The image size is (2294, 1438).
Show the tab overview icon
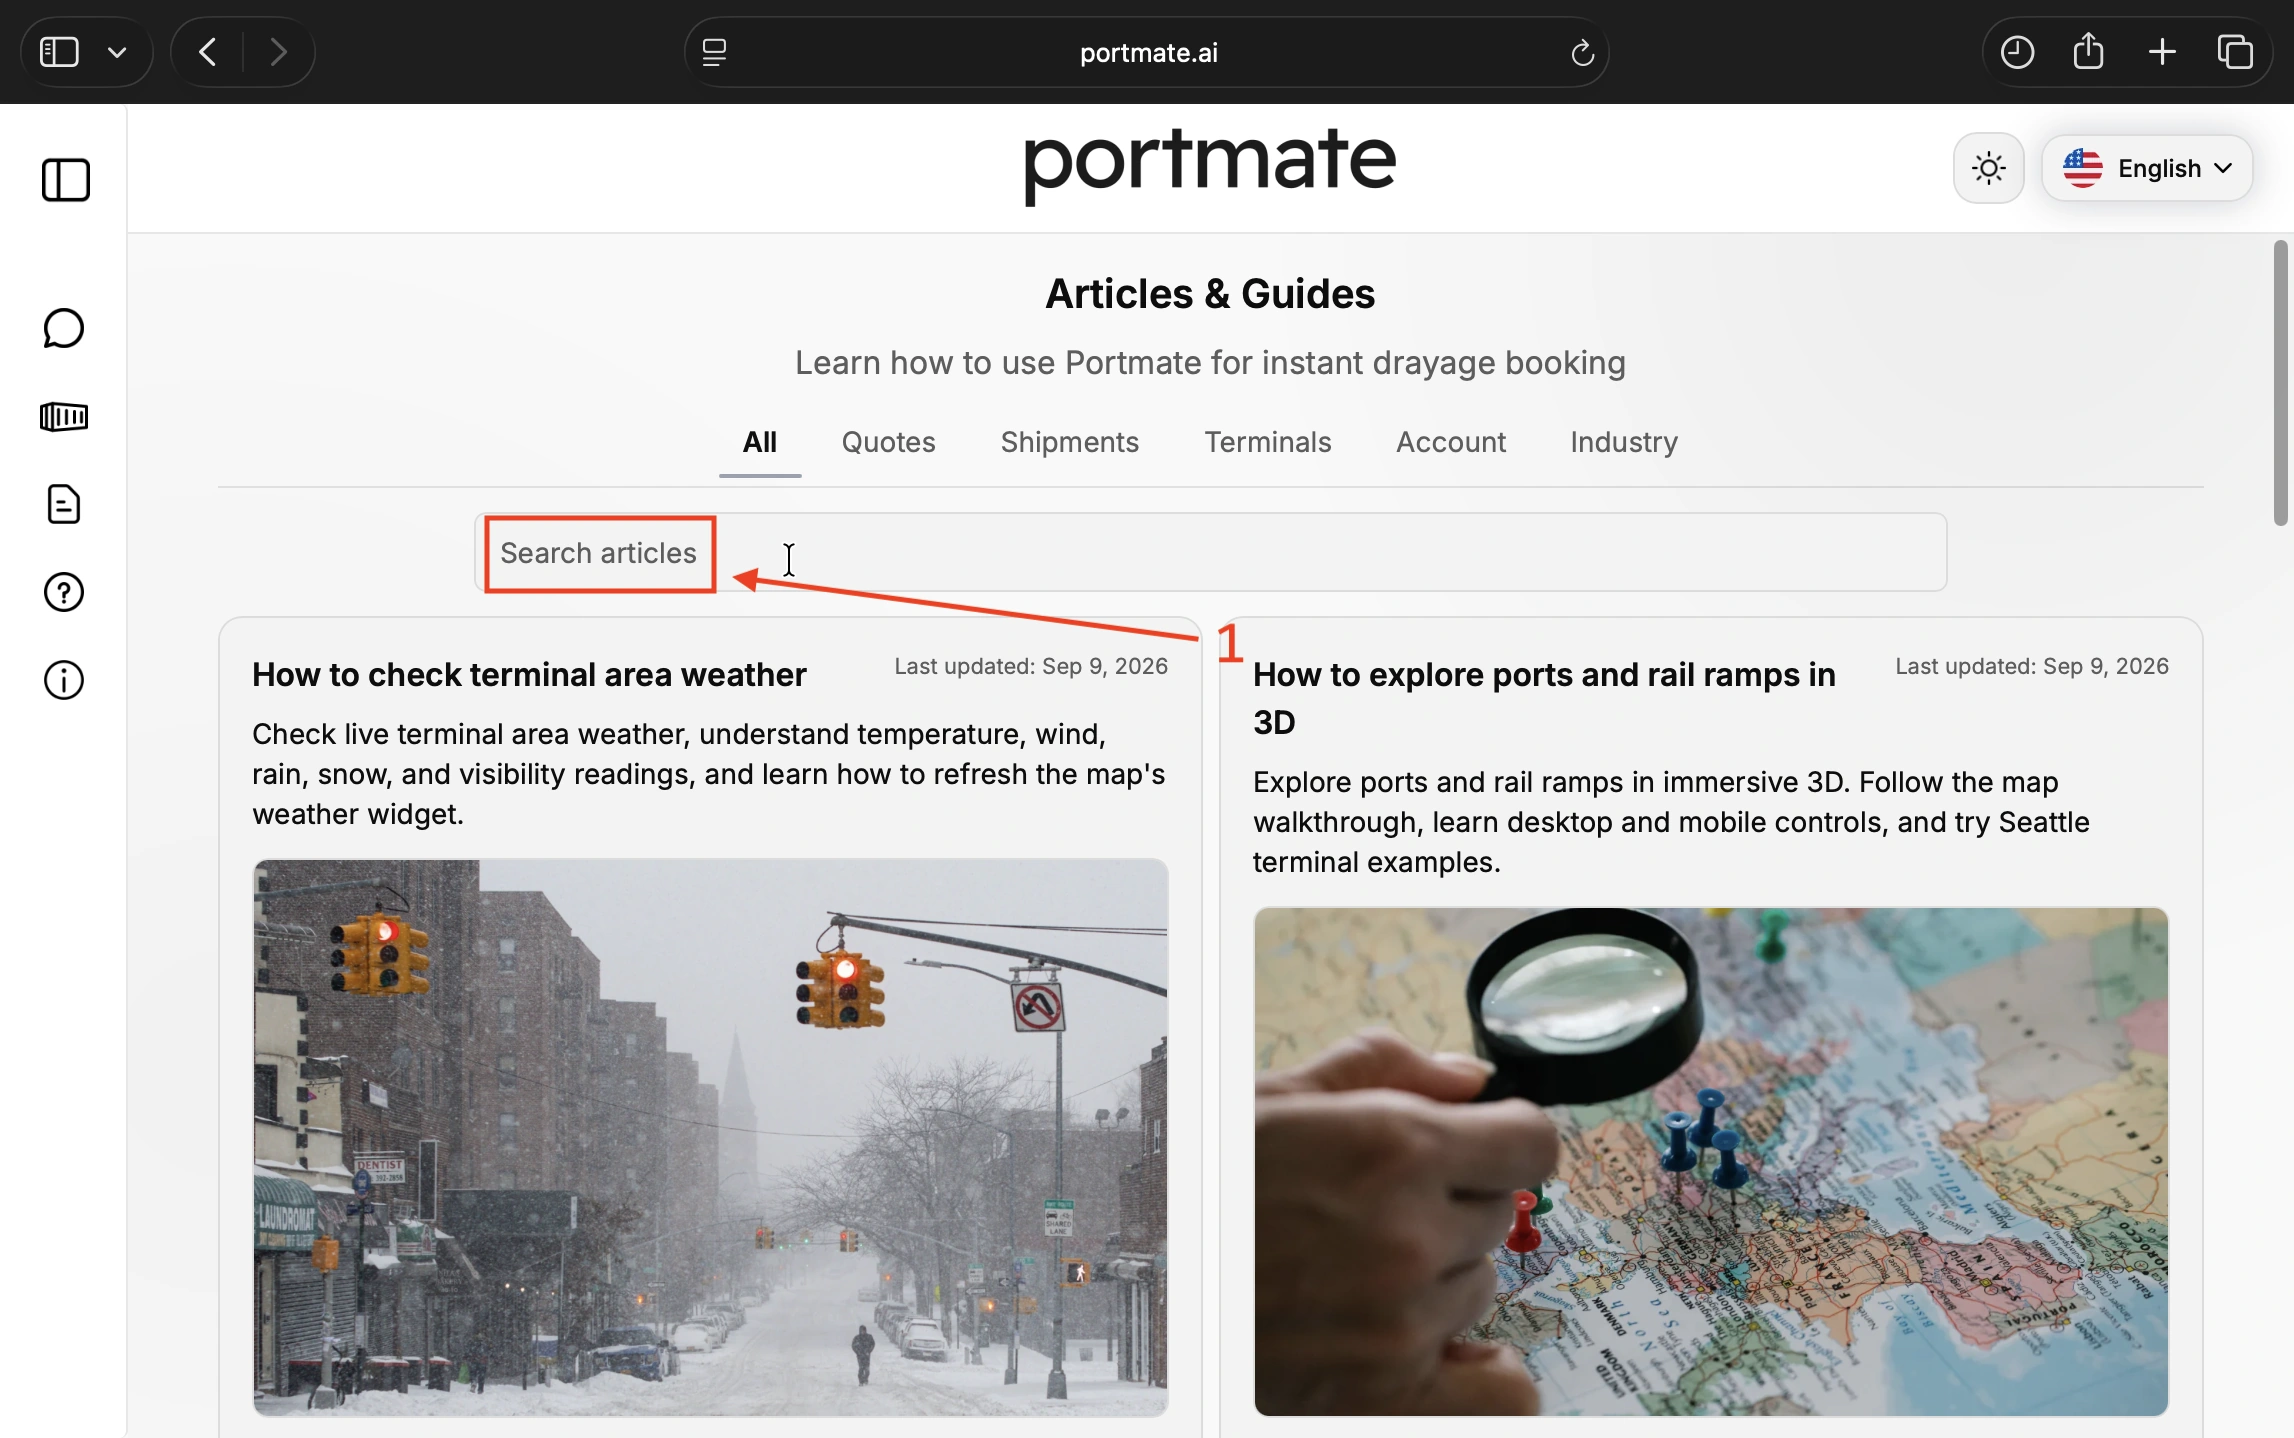click(2235, 52)
